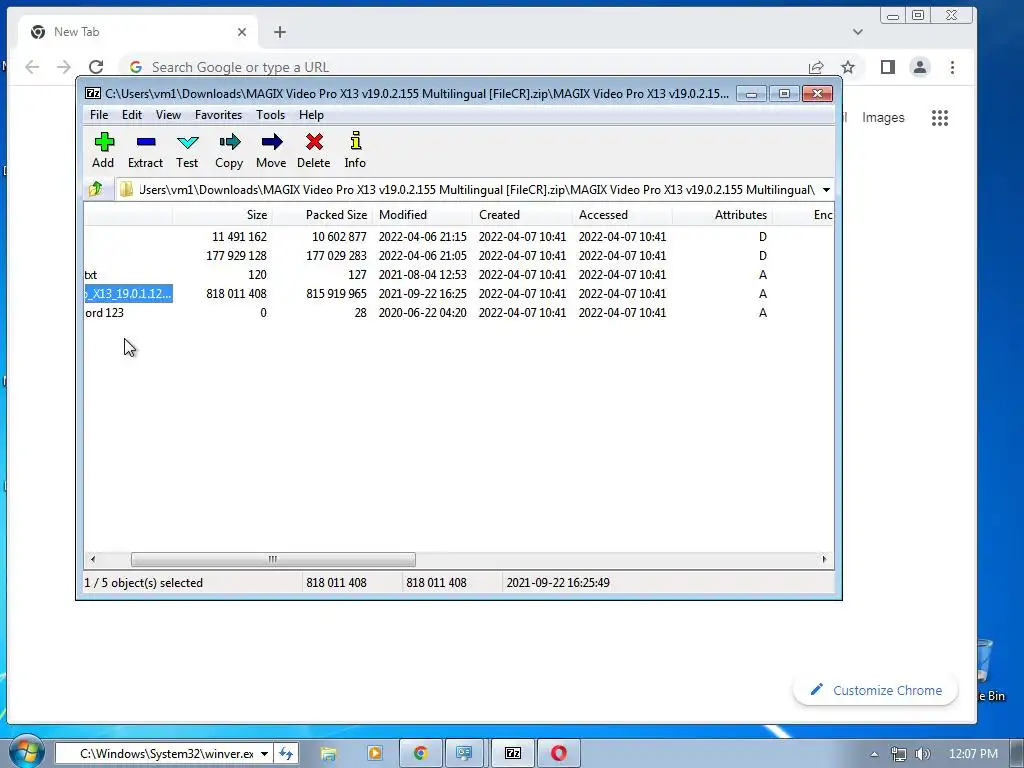The width and height of the screenshot is (1024, 768).
Task: Open the Info toolbar icon
Action: [355, 150]
